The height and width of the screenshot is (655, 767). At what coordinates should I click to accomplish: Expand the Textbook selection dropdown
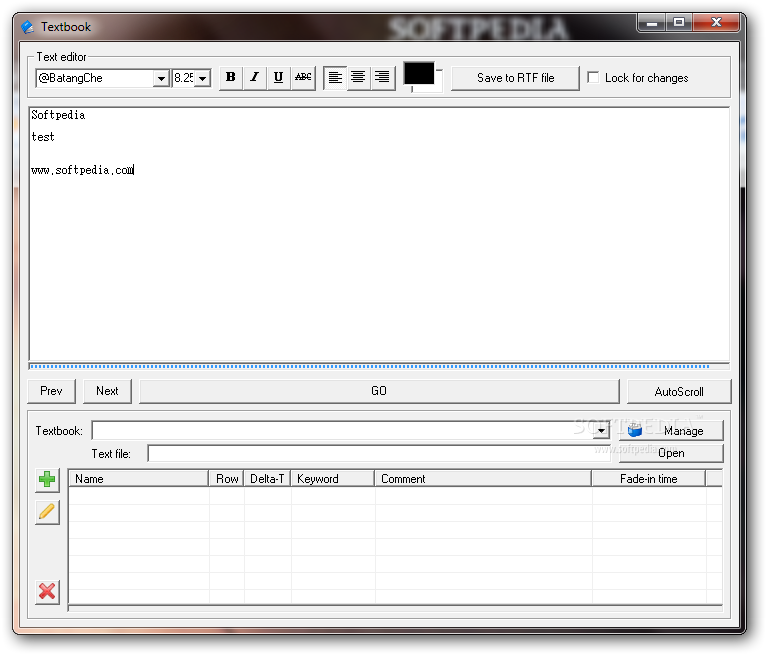click(601, 430)
